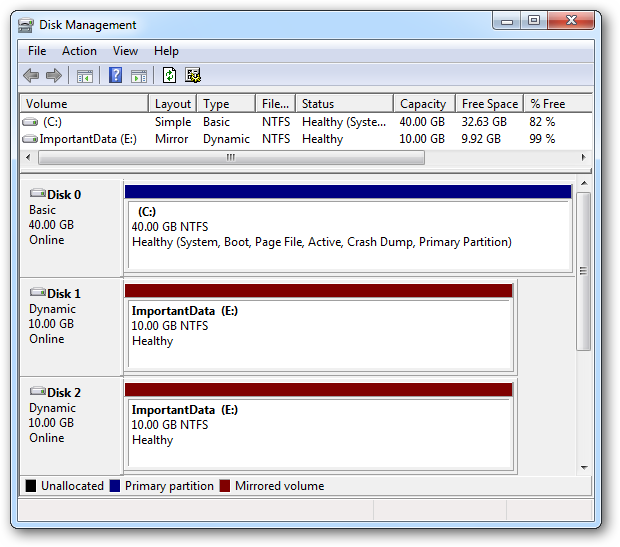Viewport: 620px width, 547px height.
Task: Click the dark red Mirrored volume legend swatch
Action: (x=225, y=486)
